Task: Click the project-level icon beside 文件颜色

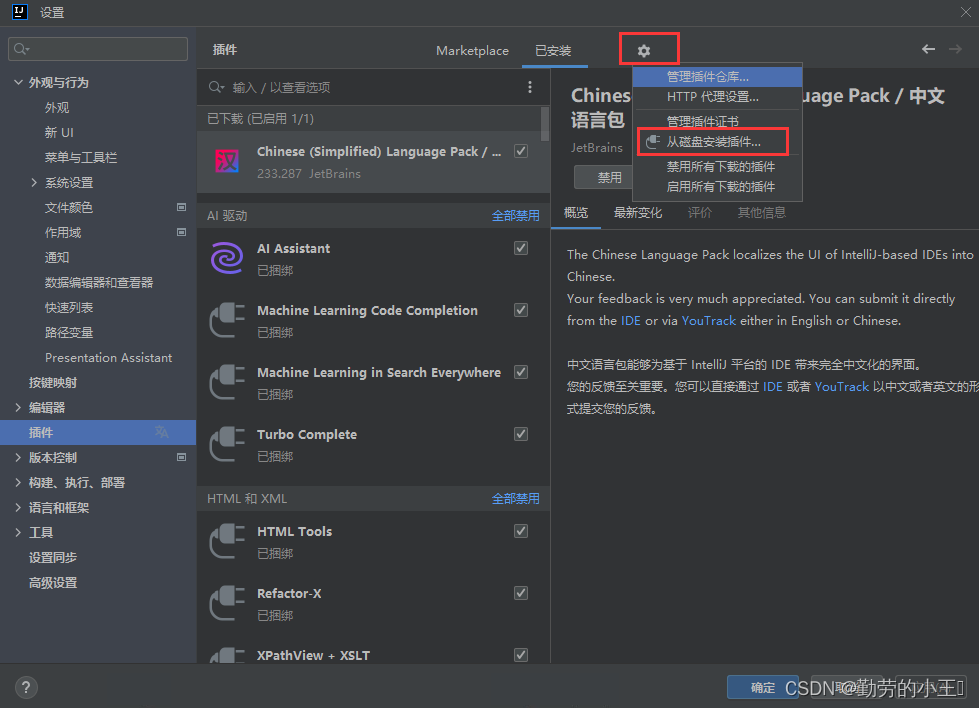Action: (182, 207)
